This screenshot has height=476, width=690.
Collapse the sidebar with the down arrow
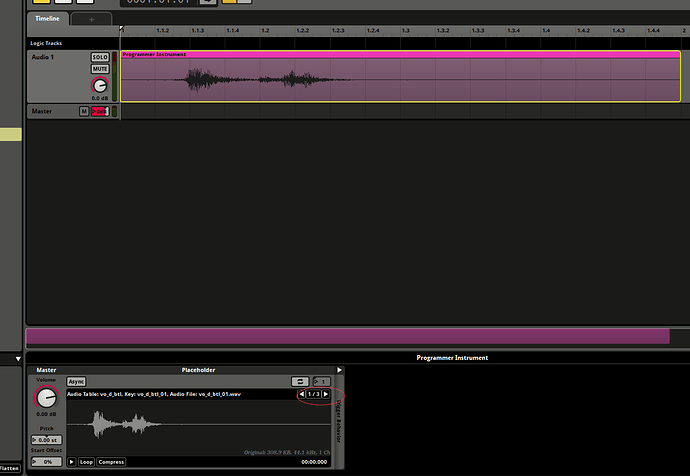(18, 359)
